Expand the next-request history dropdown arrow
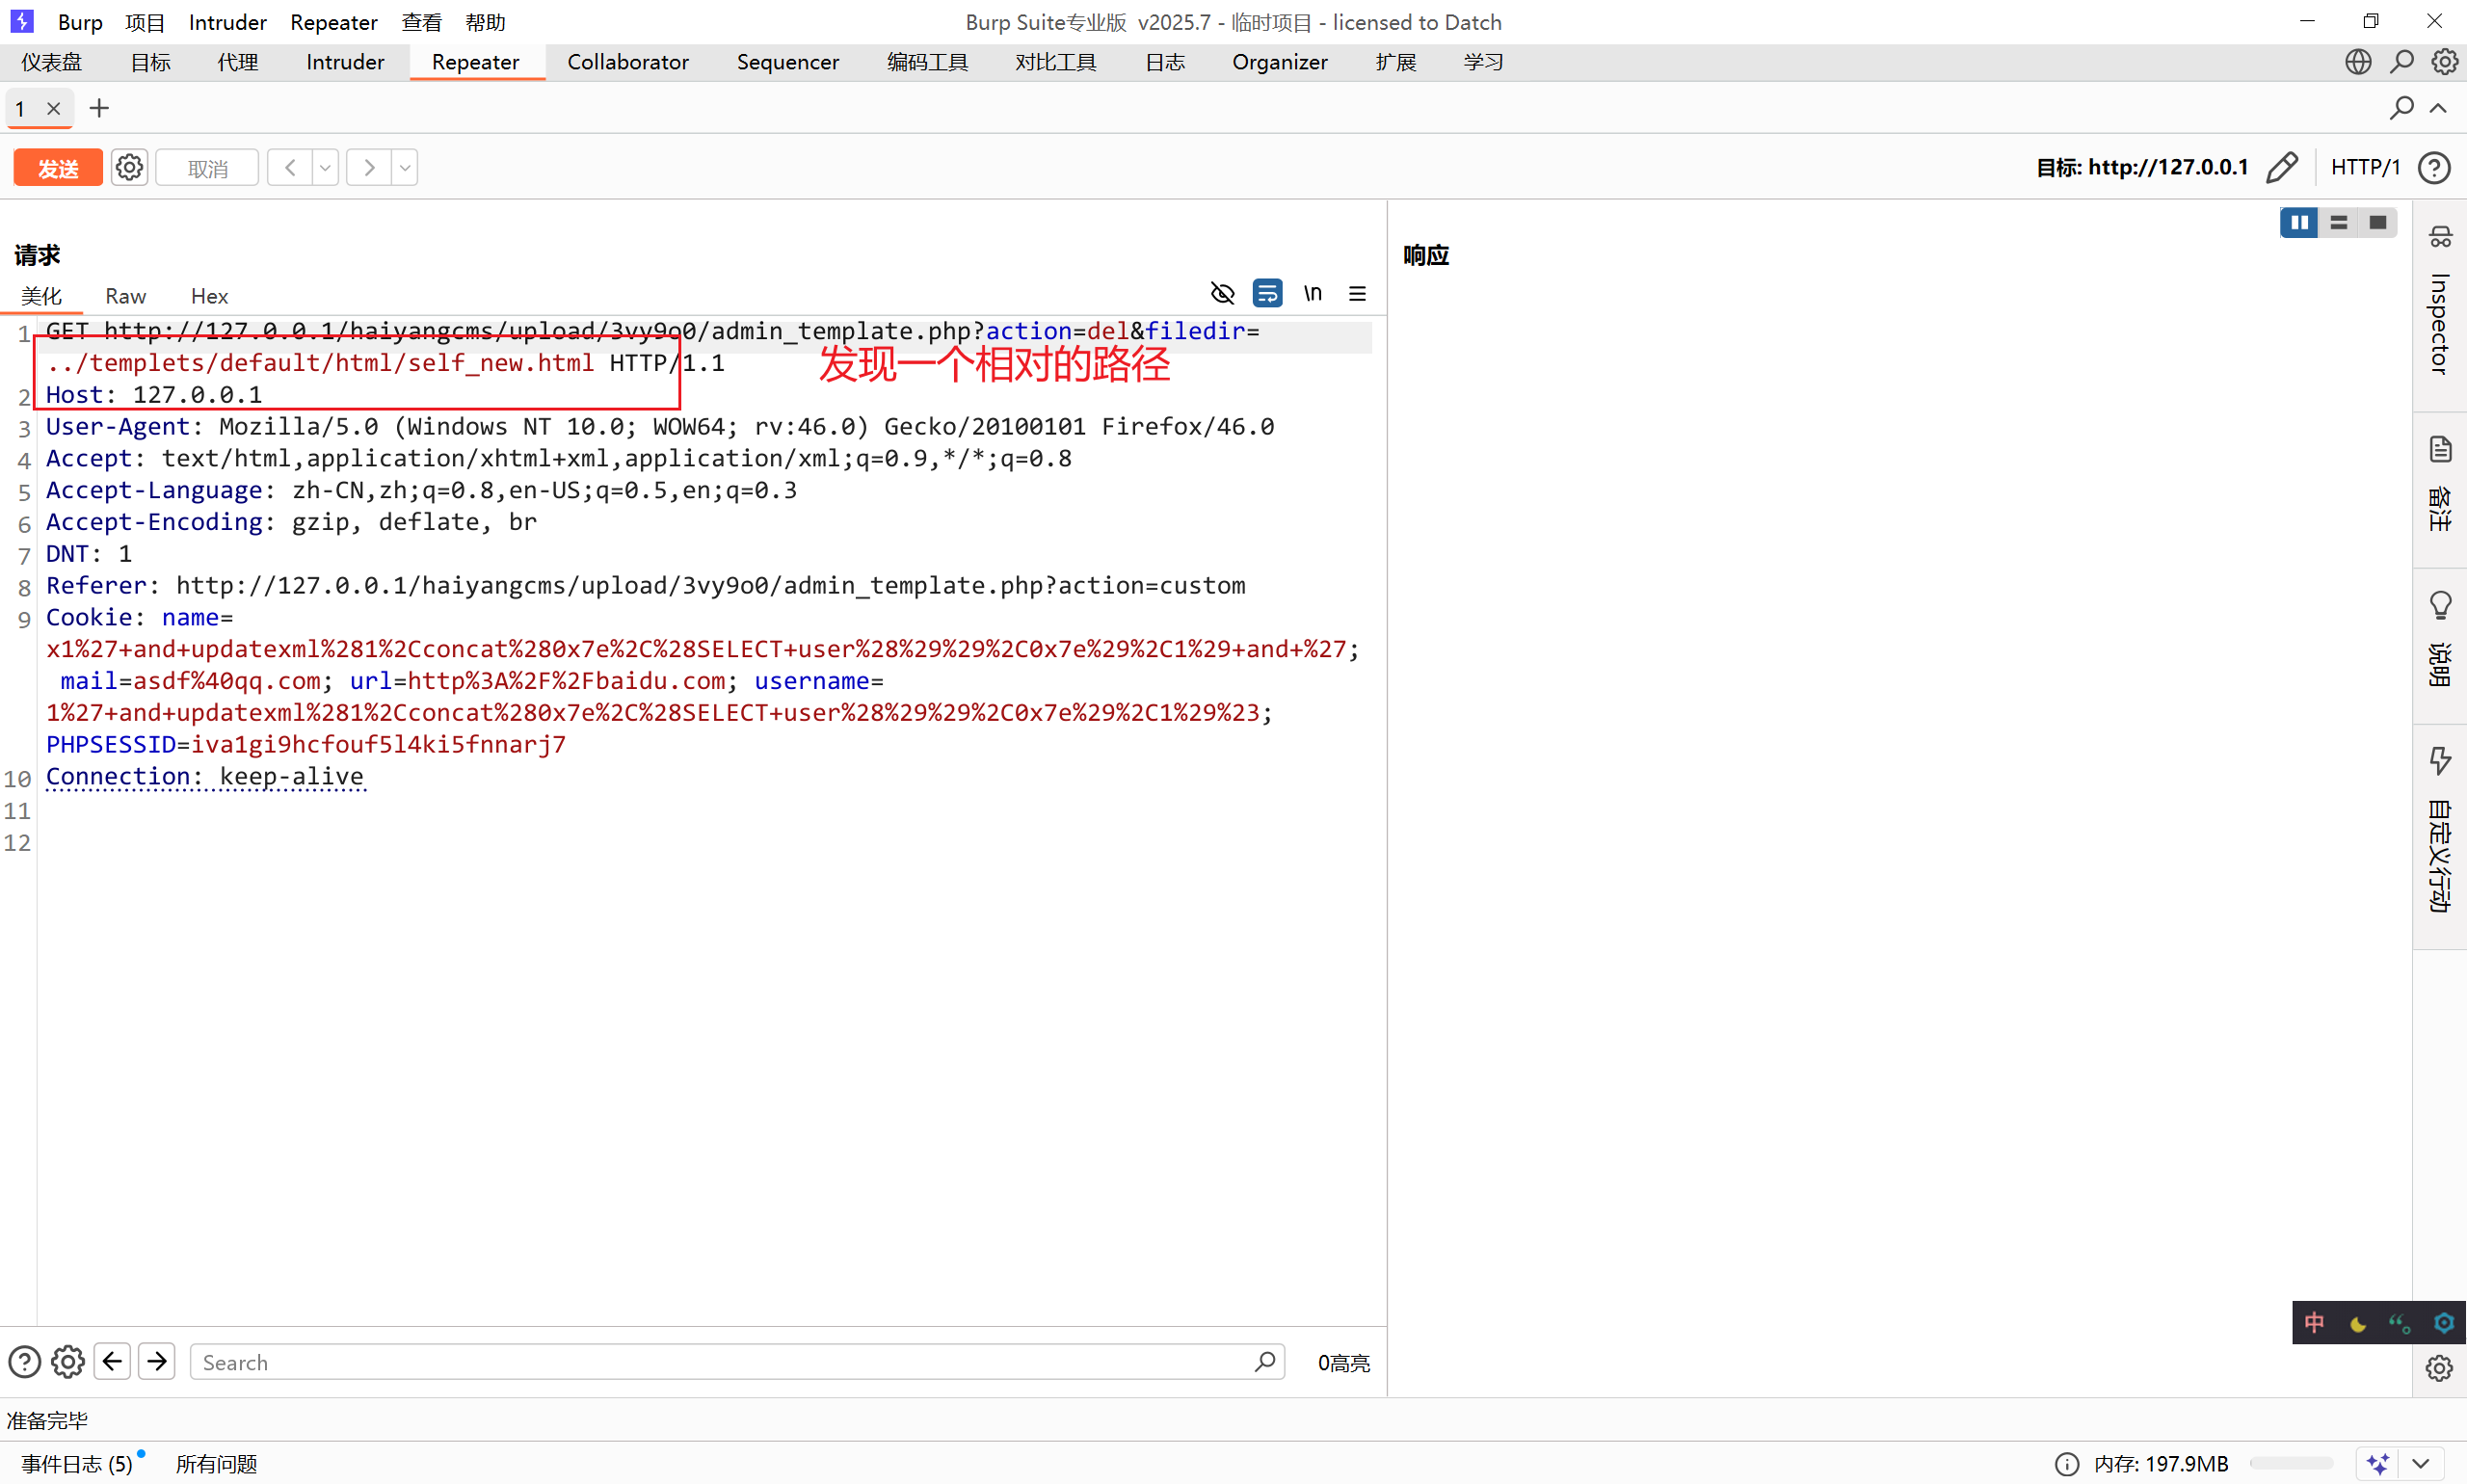Image resolution: width=2467 pixels, height=1484 pixels. [405, 168]
